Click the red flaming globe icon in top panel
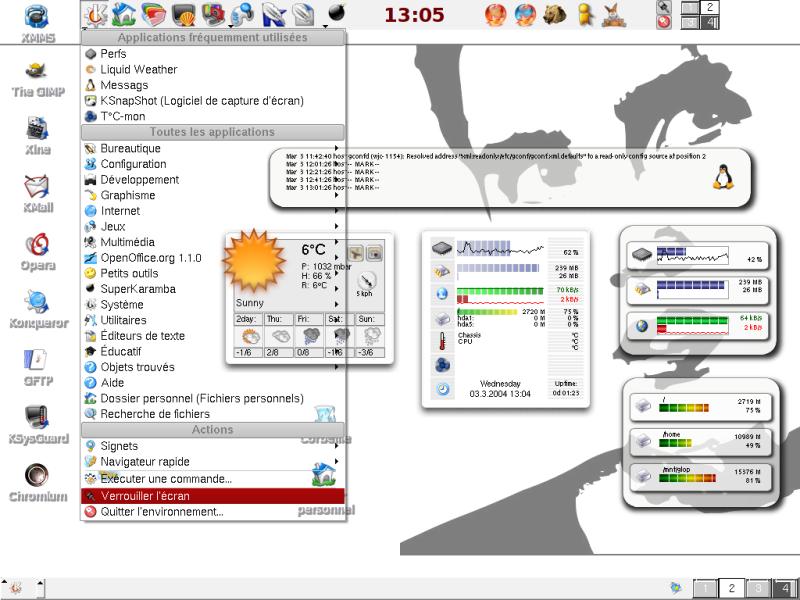The height and width of the screenshot is (600, 800). click(495, 14)
